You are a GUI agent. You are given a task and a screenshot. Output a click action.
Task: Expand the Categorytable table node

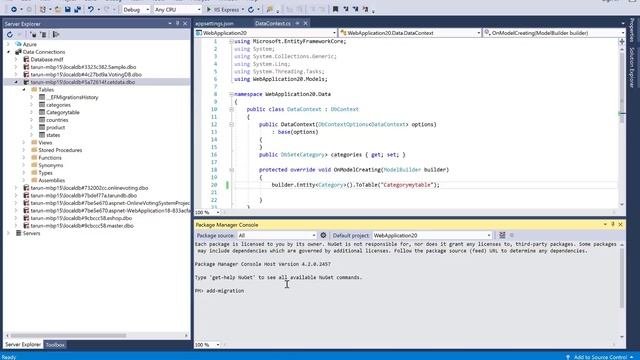coord(31,112)
